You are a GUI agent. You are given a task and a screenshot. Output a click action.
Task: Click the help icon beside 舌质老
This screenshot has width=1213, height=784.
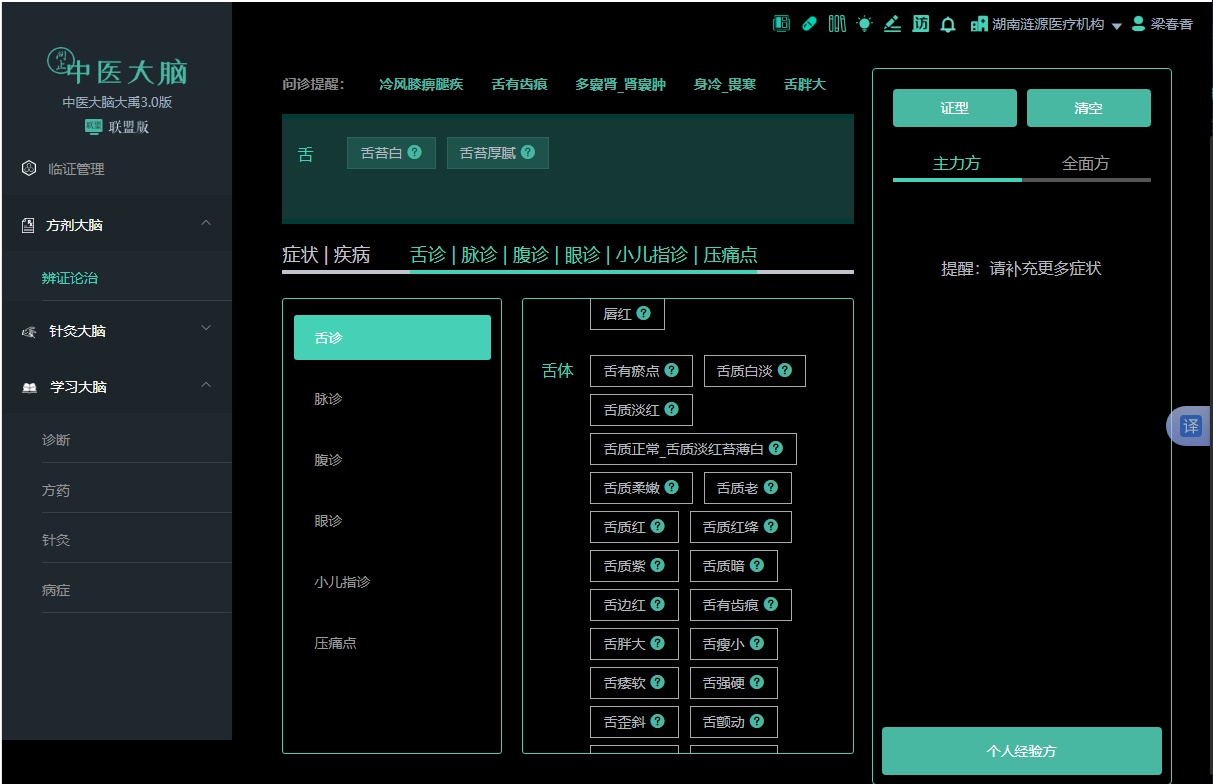tap(770, 487)
